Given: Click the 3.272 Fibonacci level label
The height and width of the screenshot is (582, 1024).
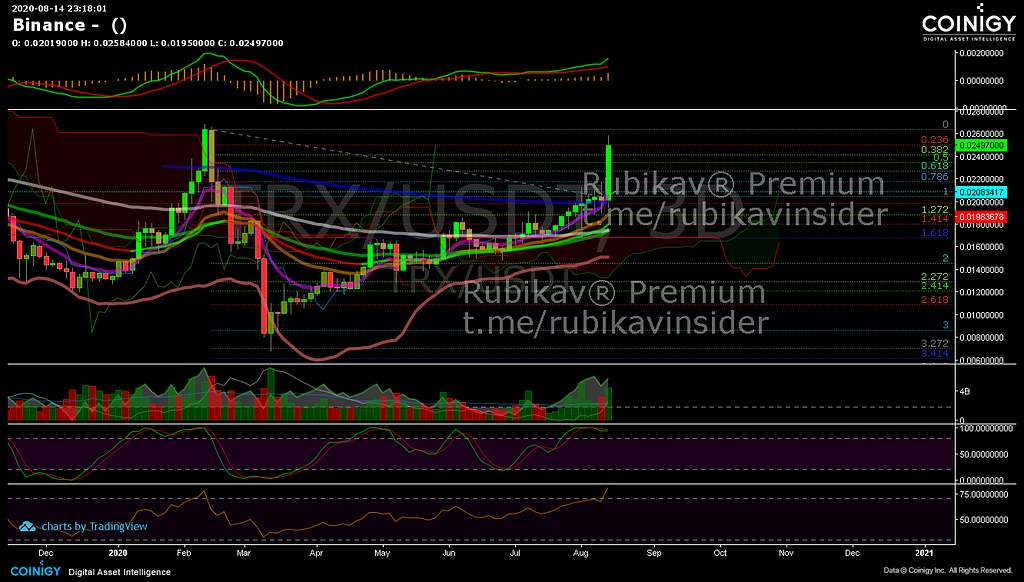Looking at the screenshot, I should [x=935, y=344].
